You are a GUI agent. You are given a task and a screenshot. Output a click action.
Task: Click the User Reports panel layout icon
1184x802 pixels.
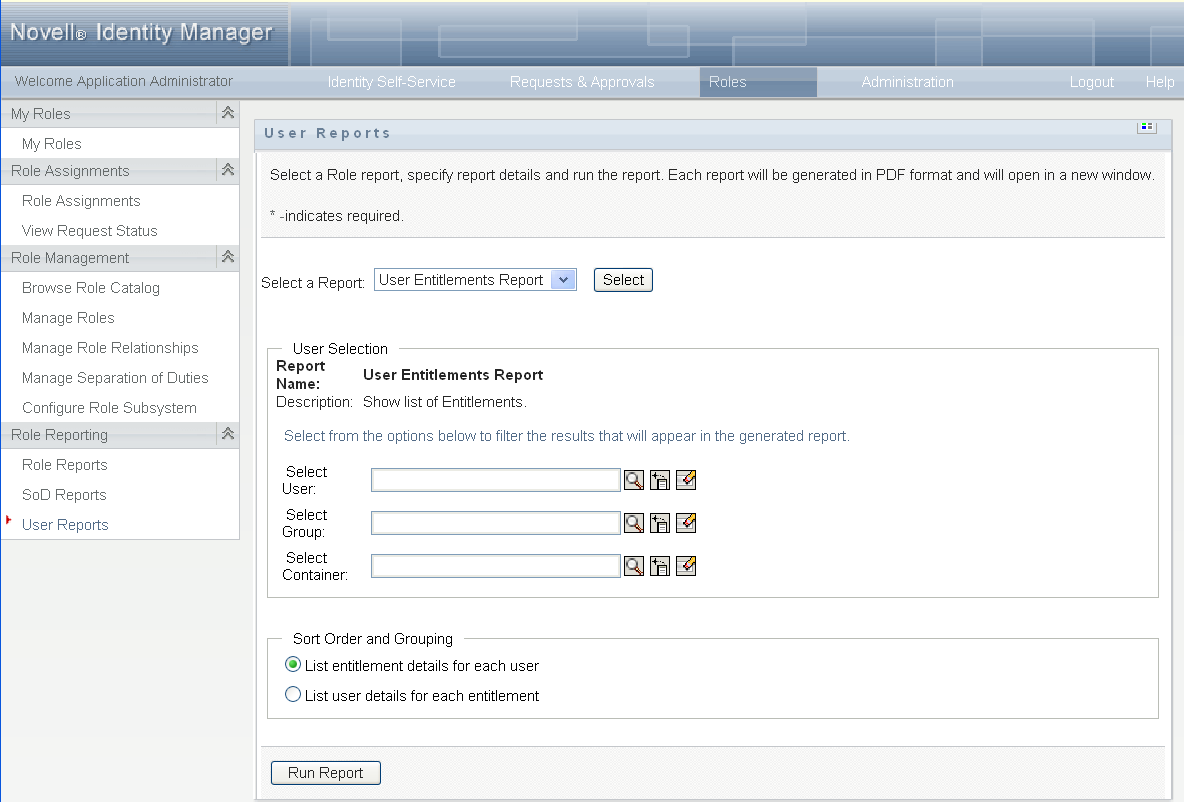coord(1146,128)
